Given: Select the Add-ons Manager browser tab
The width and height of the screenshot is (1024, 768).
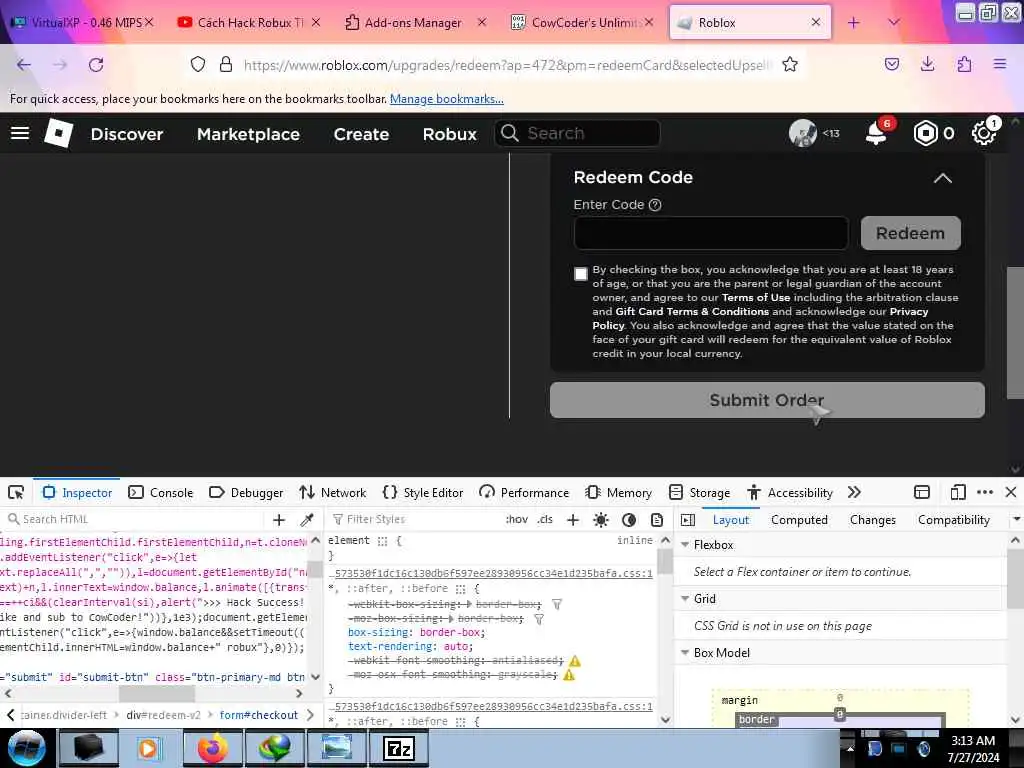Looking at the screenshot, I should (x=413, y=23).
